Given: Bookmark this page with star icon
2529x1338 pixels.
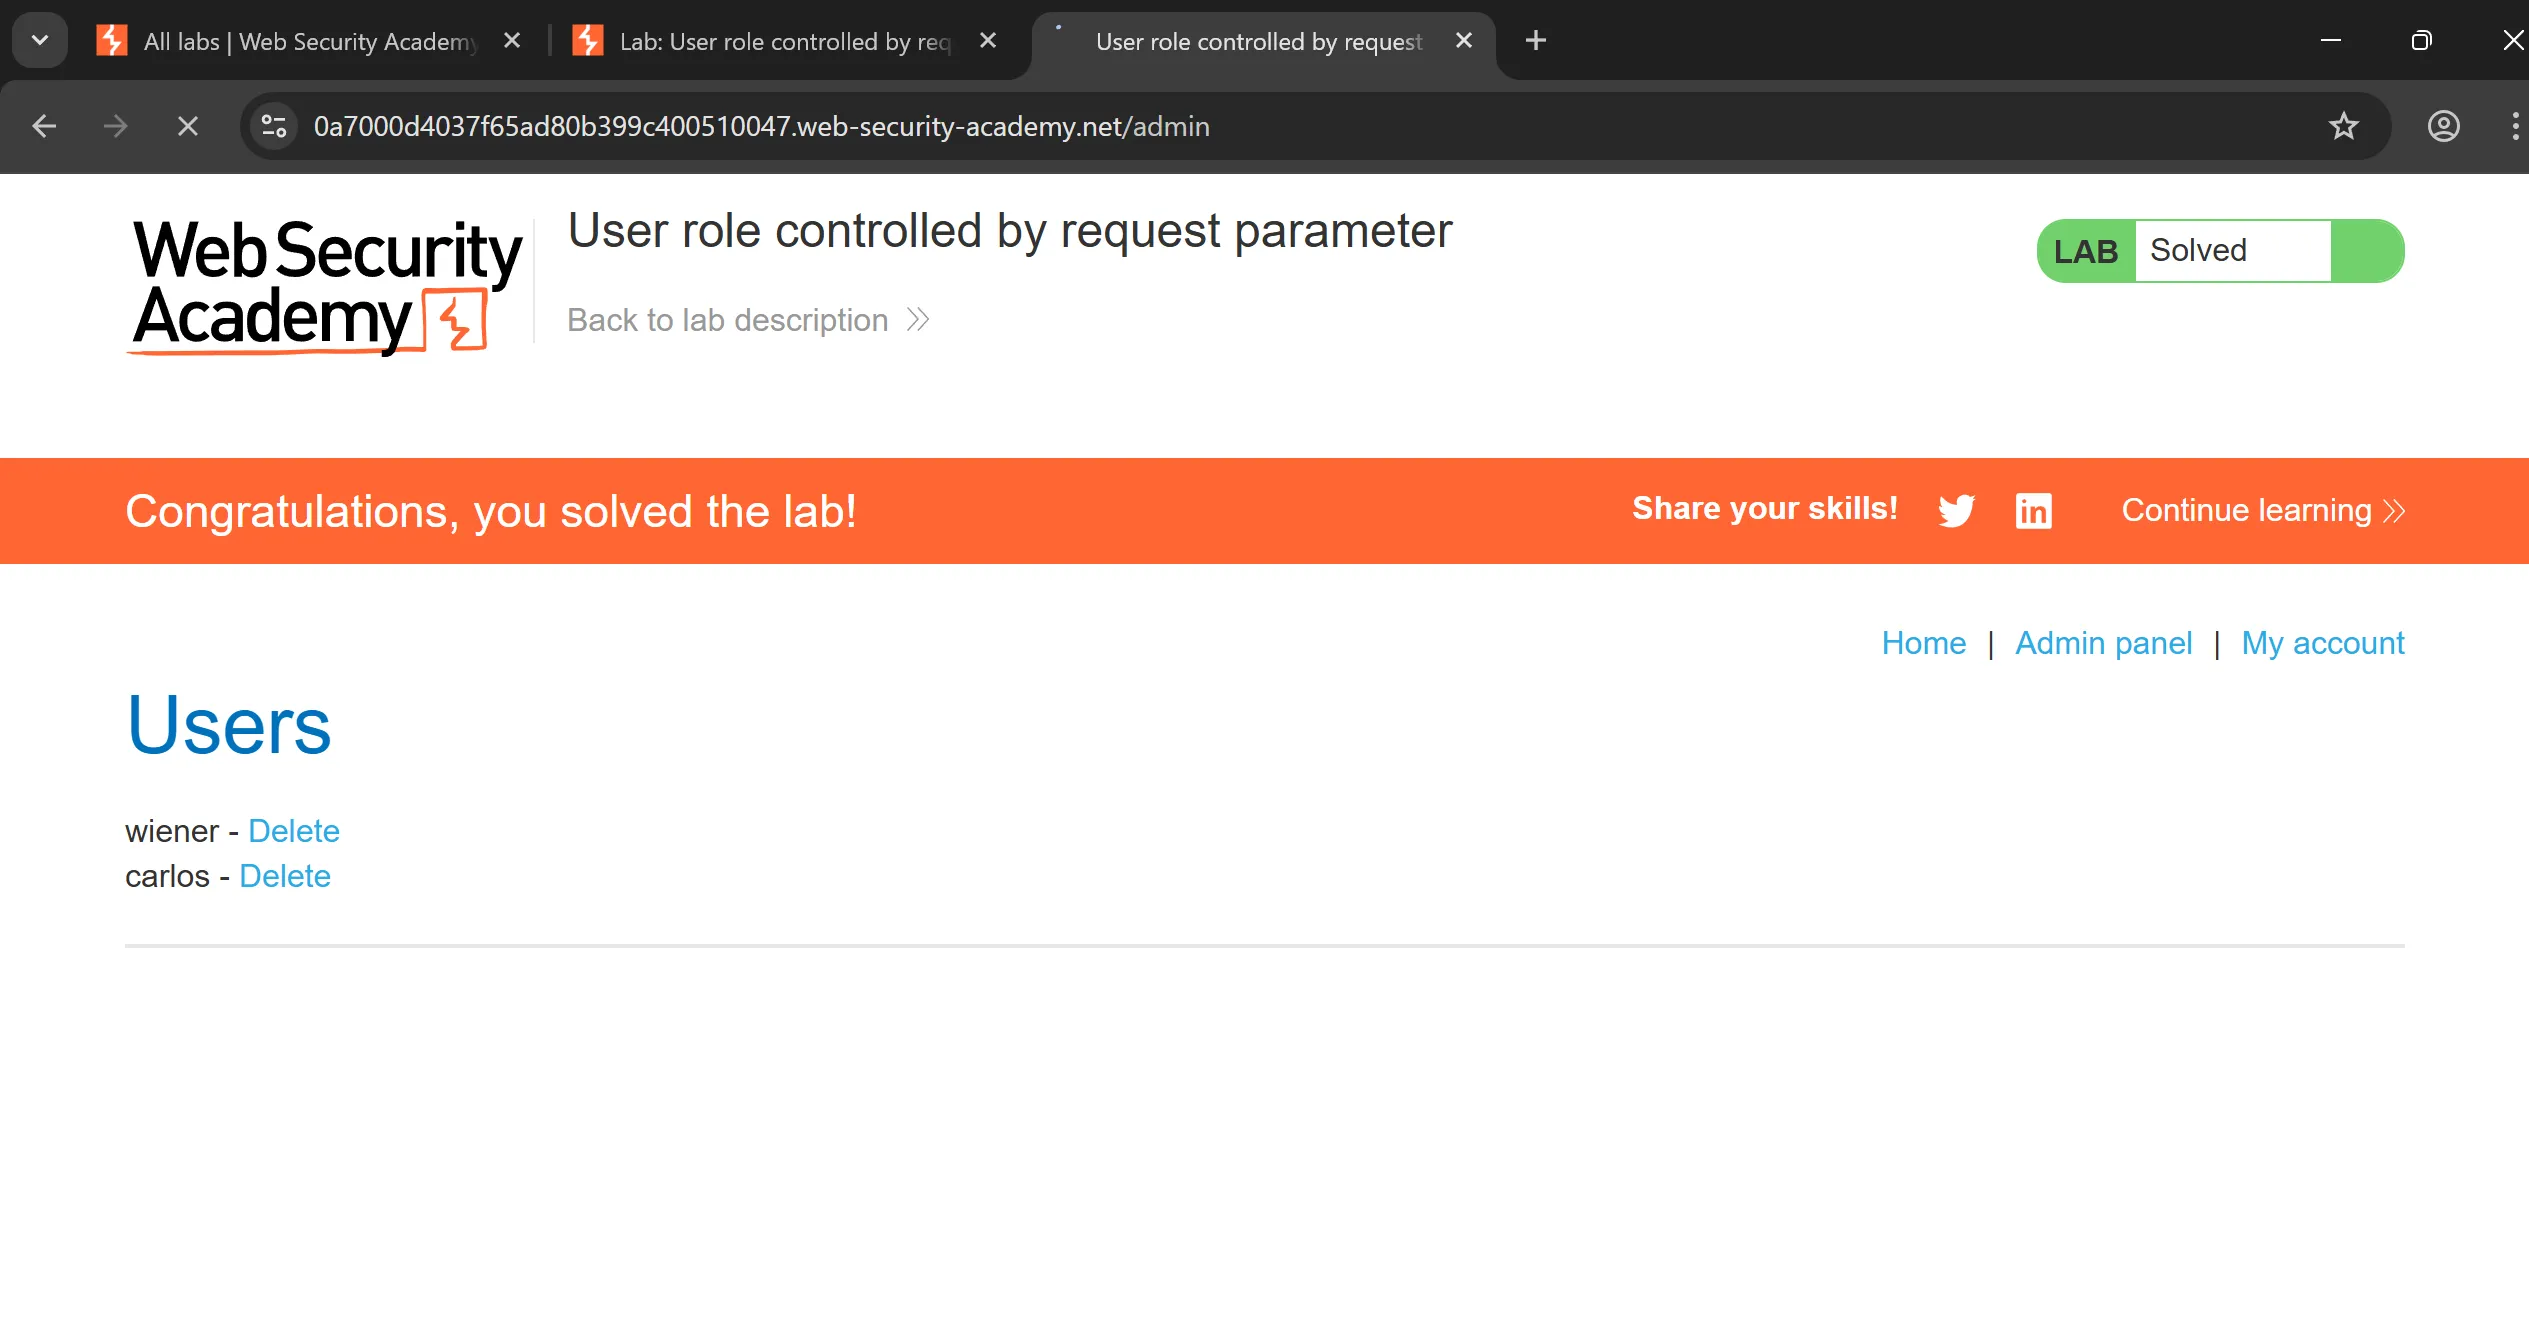Looking at the screenshot, I should 2343,127.
